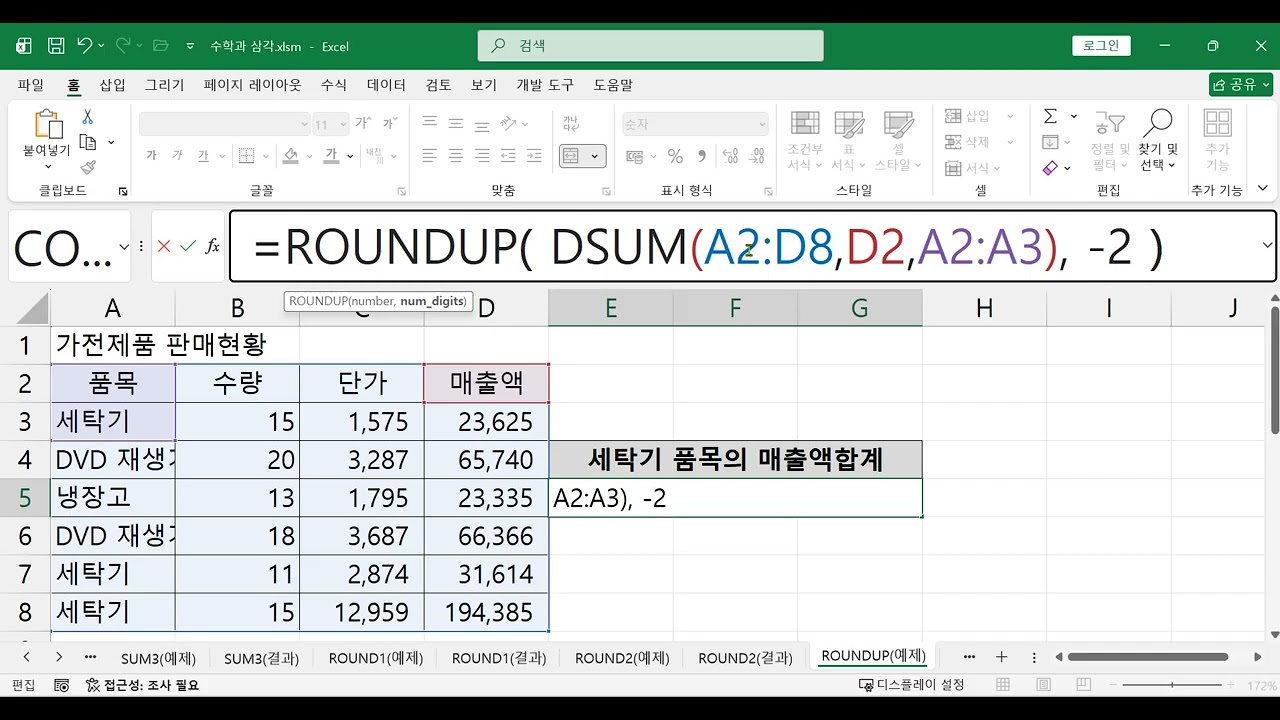Switch to the Formulas (수식) ribbon tab
The height and width of the screenshot is (720, 1280).
pyautogui.click(x=333, y=85)
